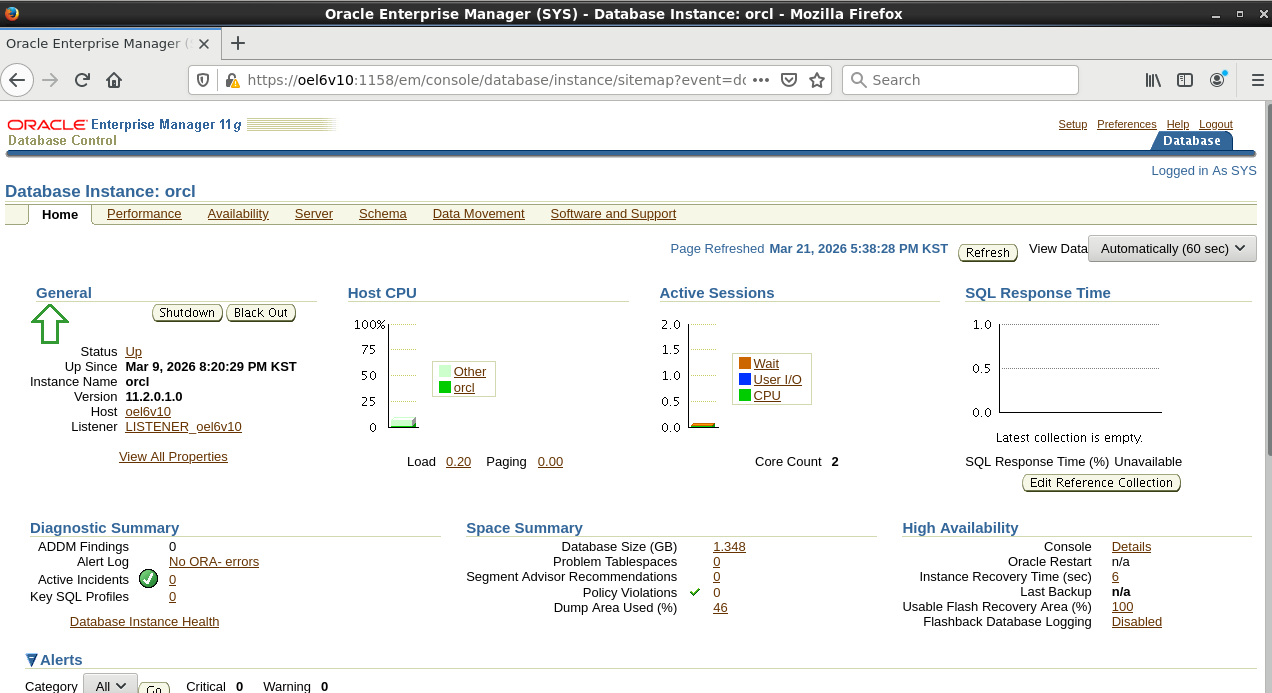The height and width of the screenshot is (693, 1272).
Task: Select the Oracle Enterprise Manager browser tab
Action: [108, 43]
